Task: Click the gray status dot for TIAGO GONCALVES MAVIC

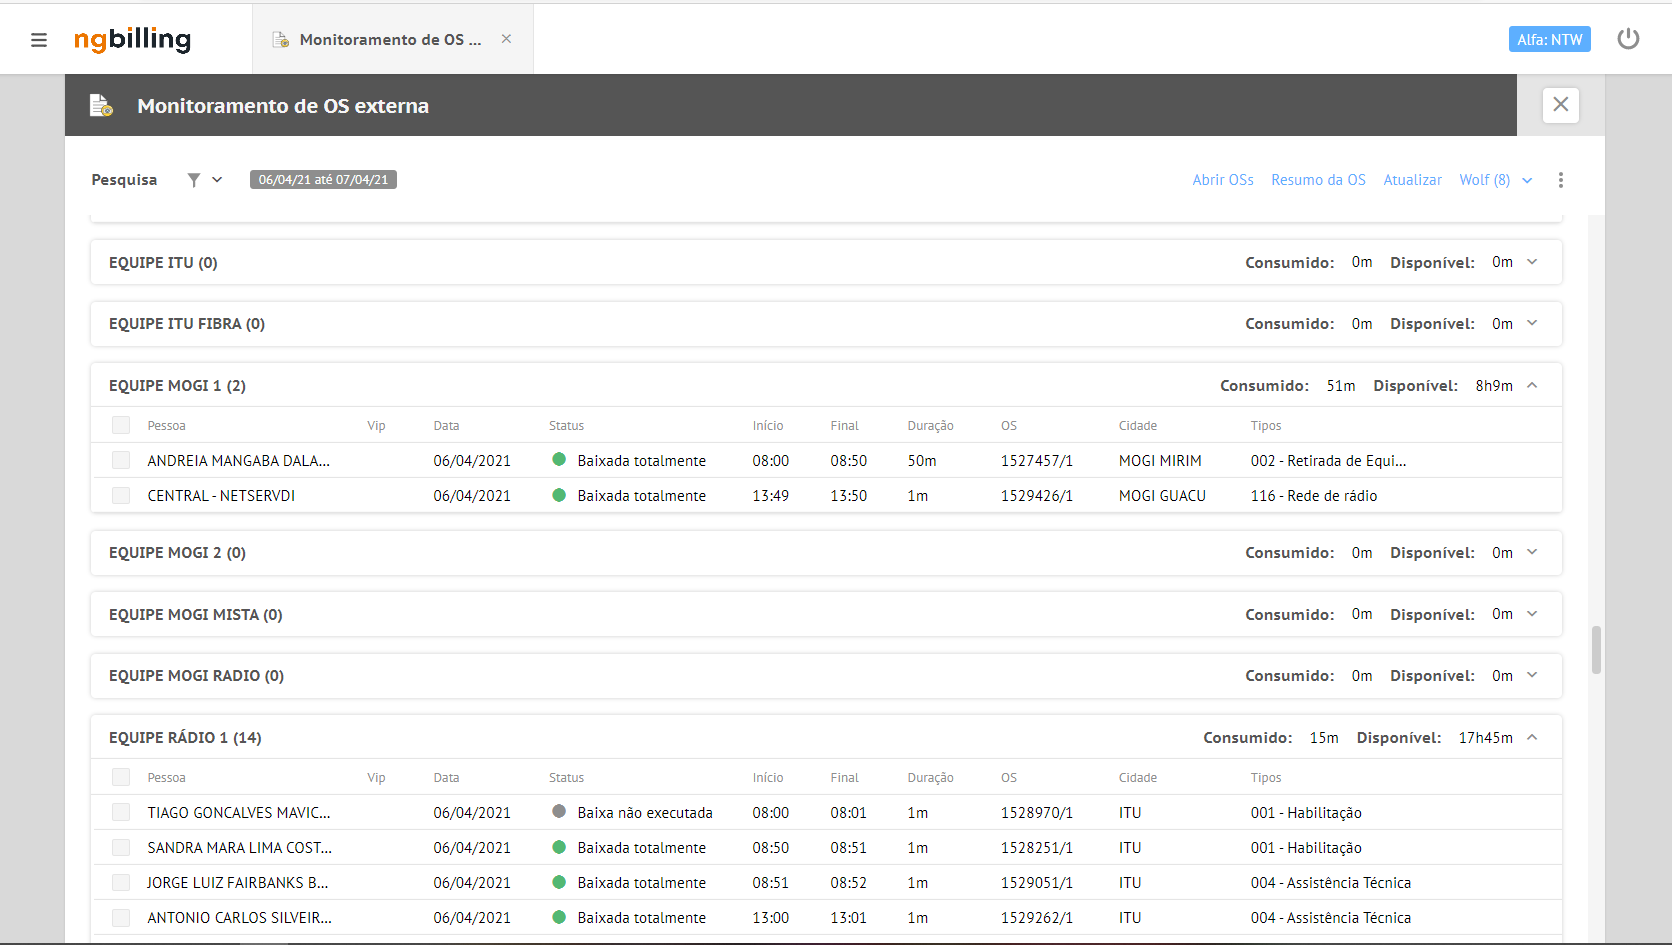Action: (559, 812)
